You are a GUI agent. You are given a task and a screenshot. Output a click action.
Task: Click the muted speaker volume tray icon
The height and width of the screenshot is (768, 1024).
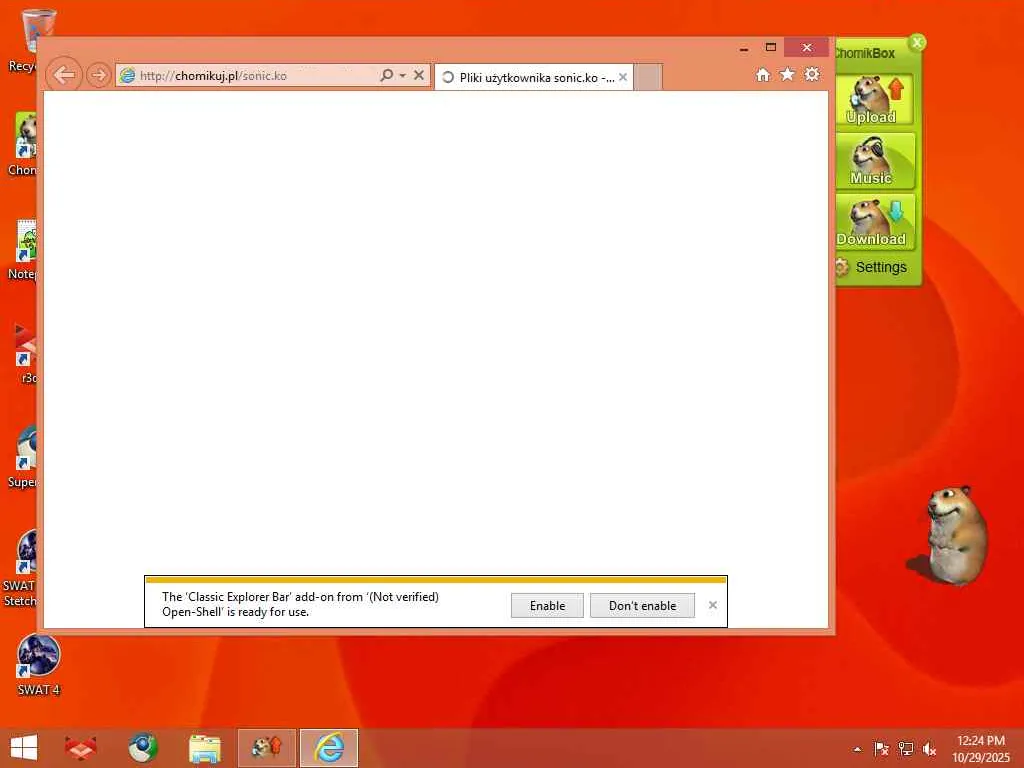929,749
